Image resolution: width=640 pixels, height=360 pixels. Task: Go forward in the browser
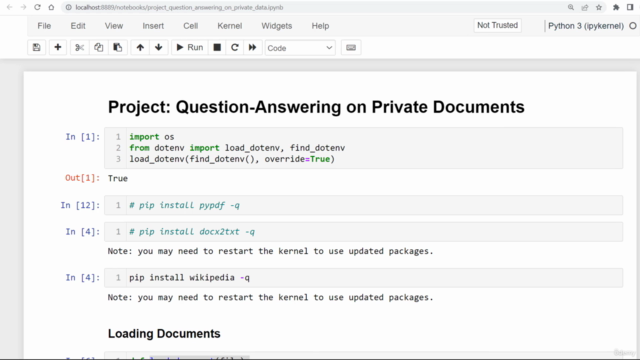click(23, 7)
